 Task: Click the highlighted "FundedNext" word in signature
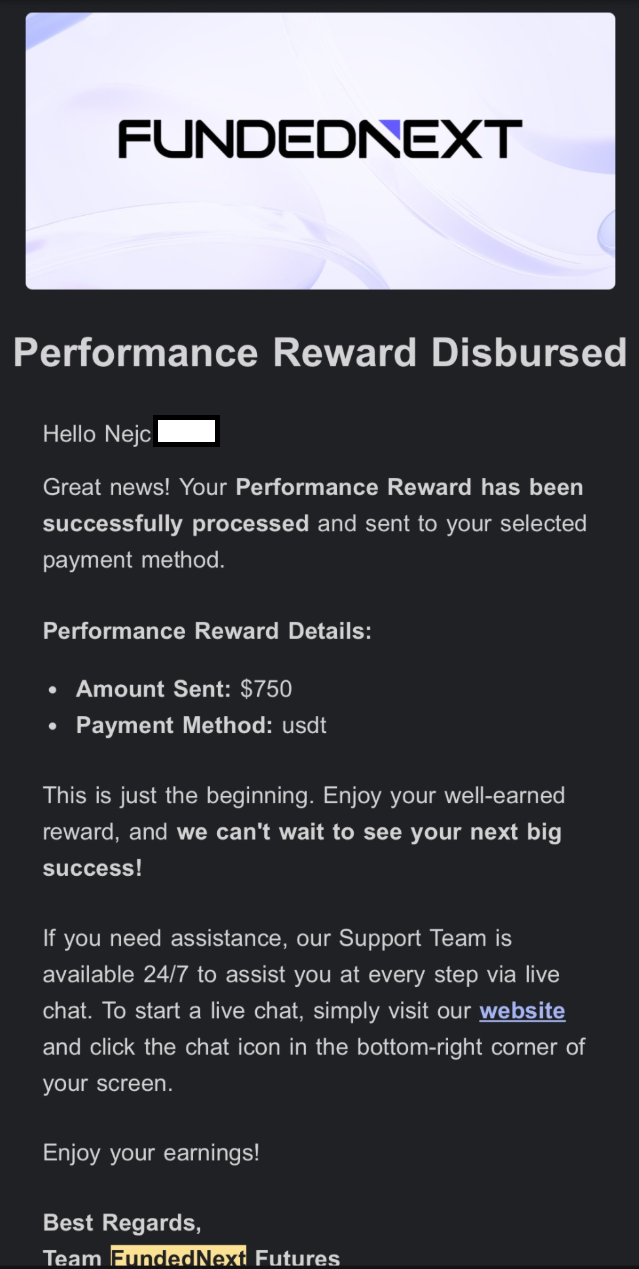coord(178,1258)
